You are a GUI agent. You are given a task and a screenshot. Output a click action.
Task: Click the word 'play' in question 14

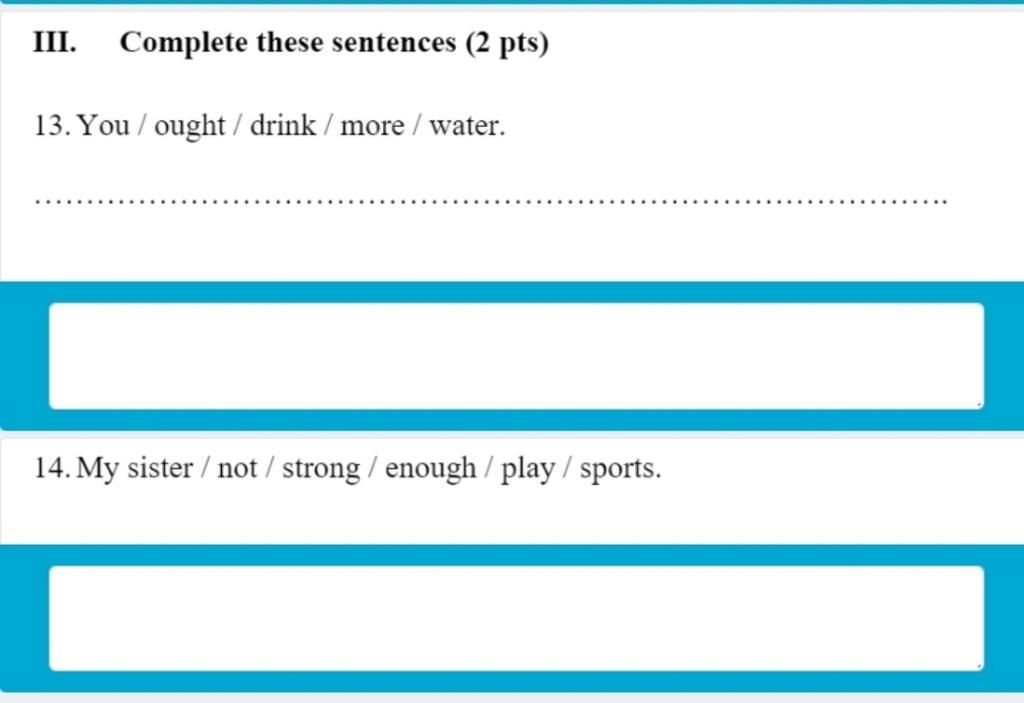click(x=528, y=469)
